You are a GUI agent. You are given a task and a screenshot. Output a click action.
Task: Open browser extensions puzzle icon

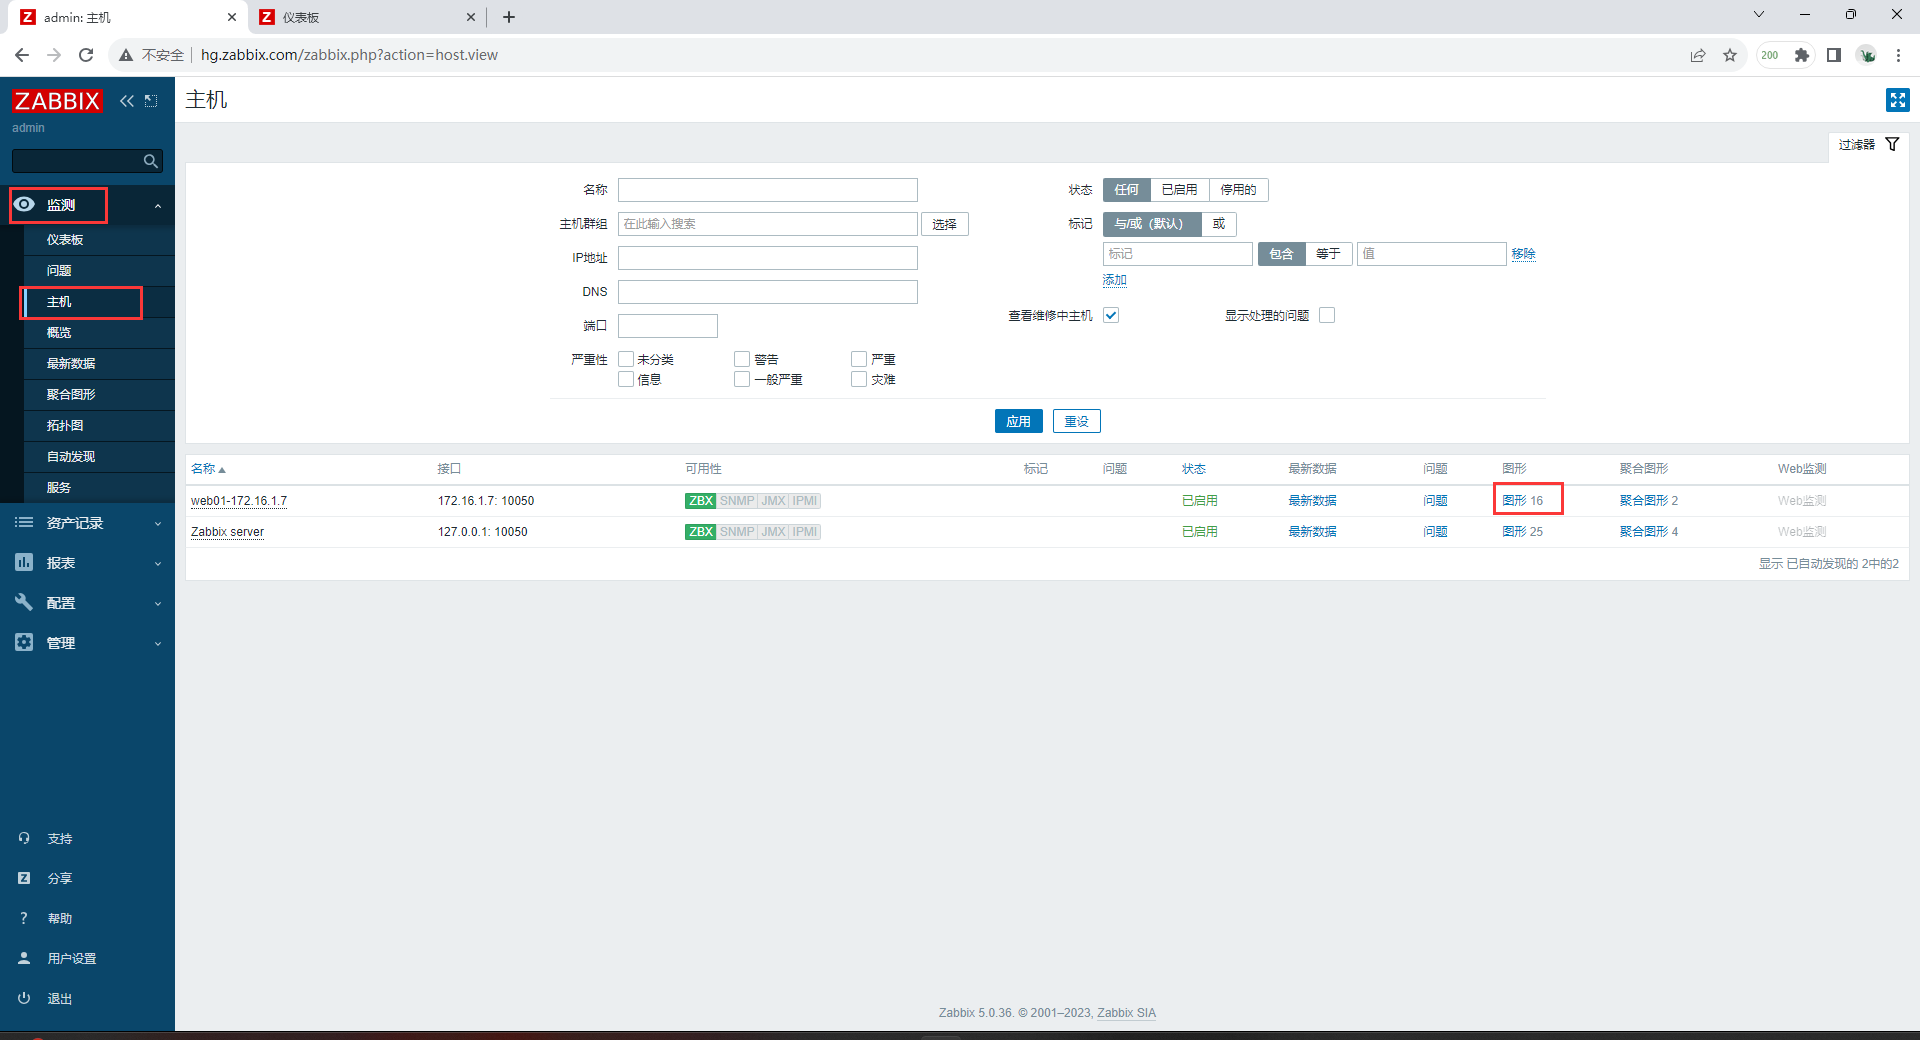pos(1802,55)
